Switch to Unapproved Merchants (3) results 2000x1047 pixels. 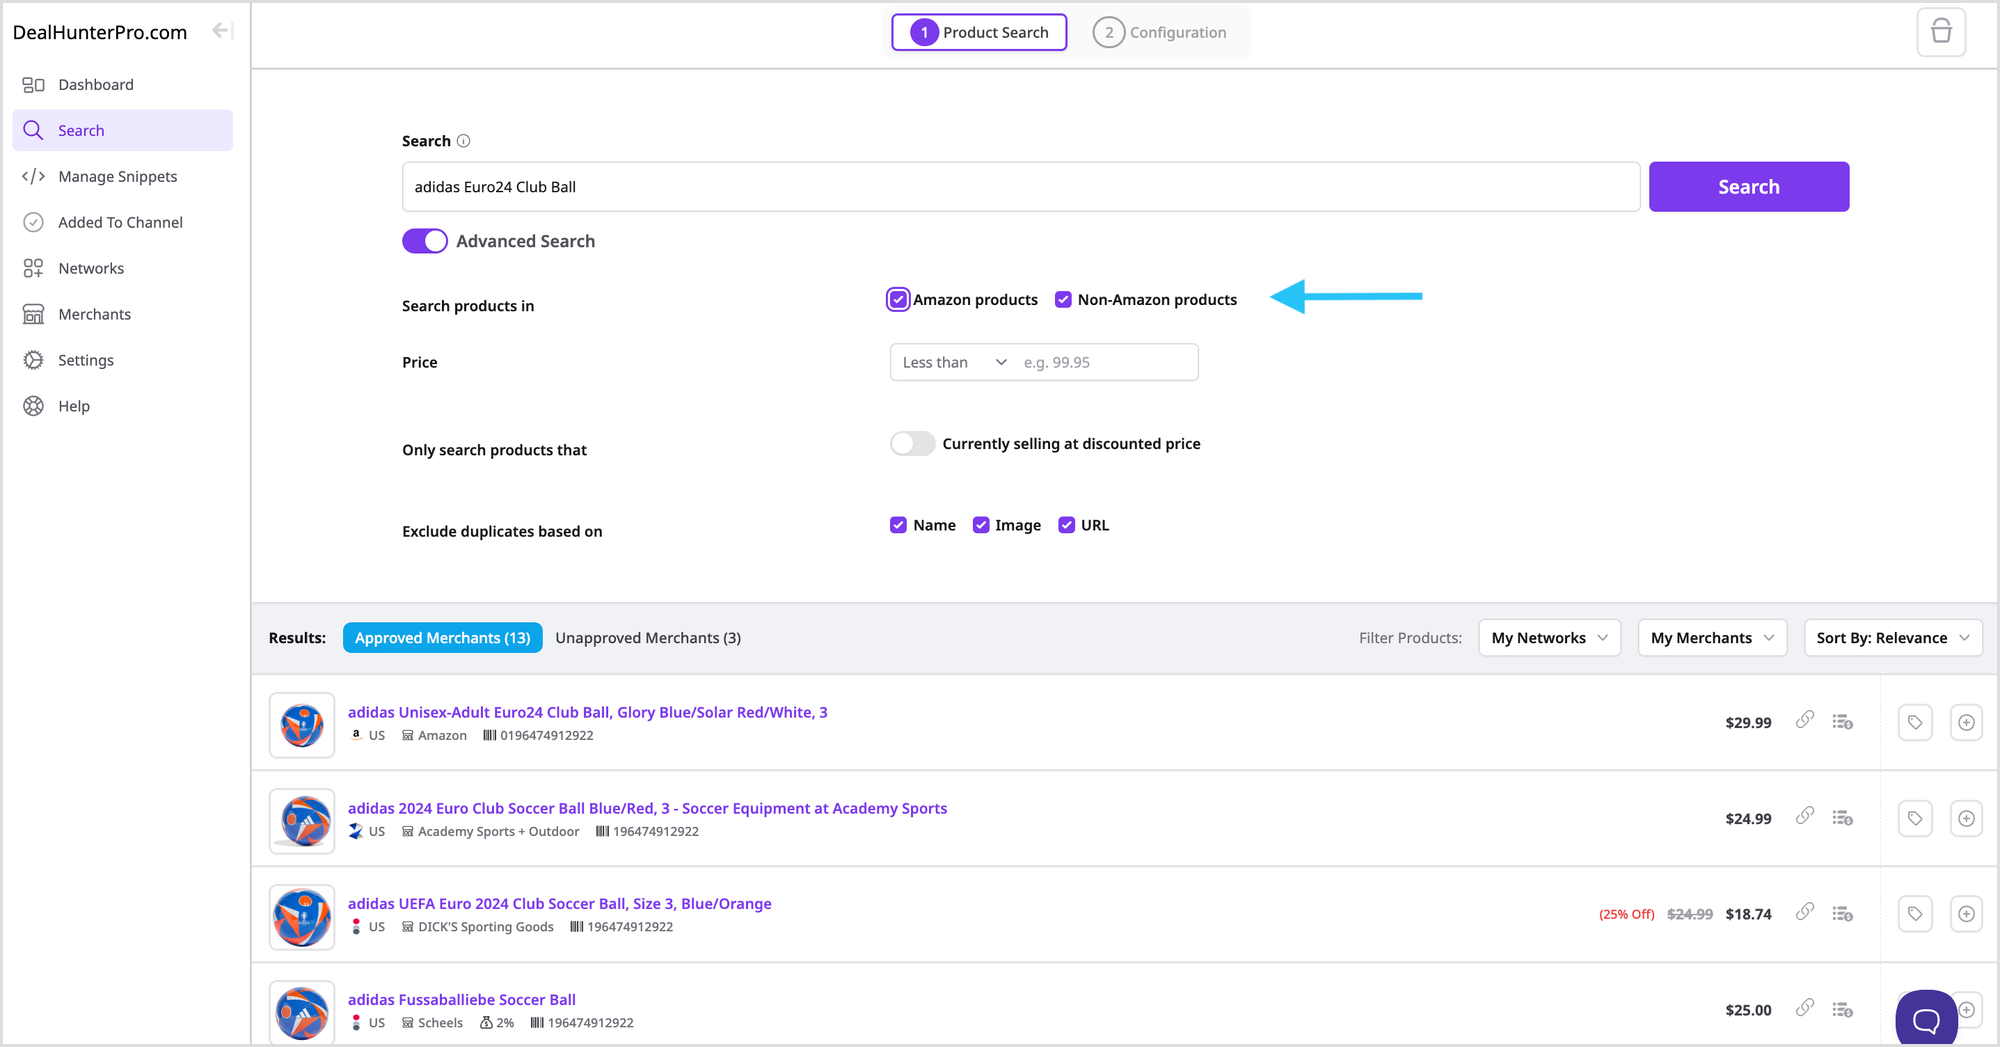pos(648,638)
